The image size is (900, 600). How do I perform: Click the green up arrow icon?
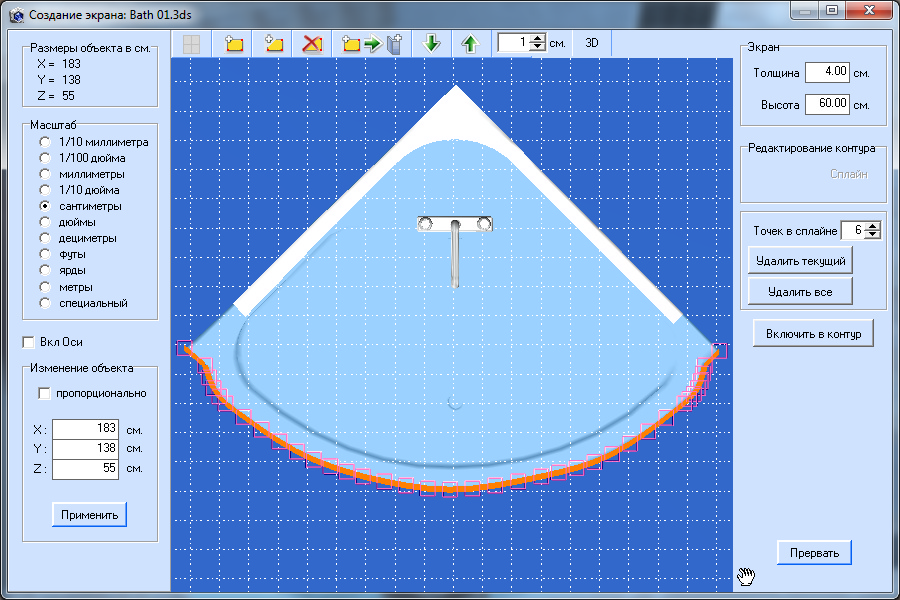click(x=470, y=44)
